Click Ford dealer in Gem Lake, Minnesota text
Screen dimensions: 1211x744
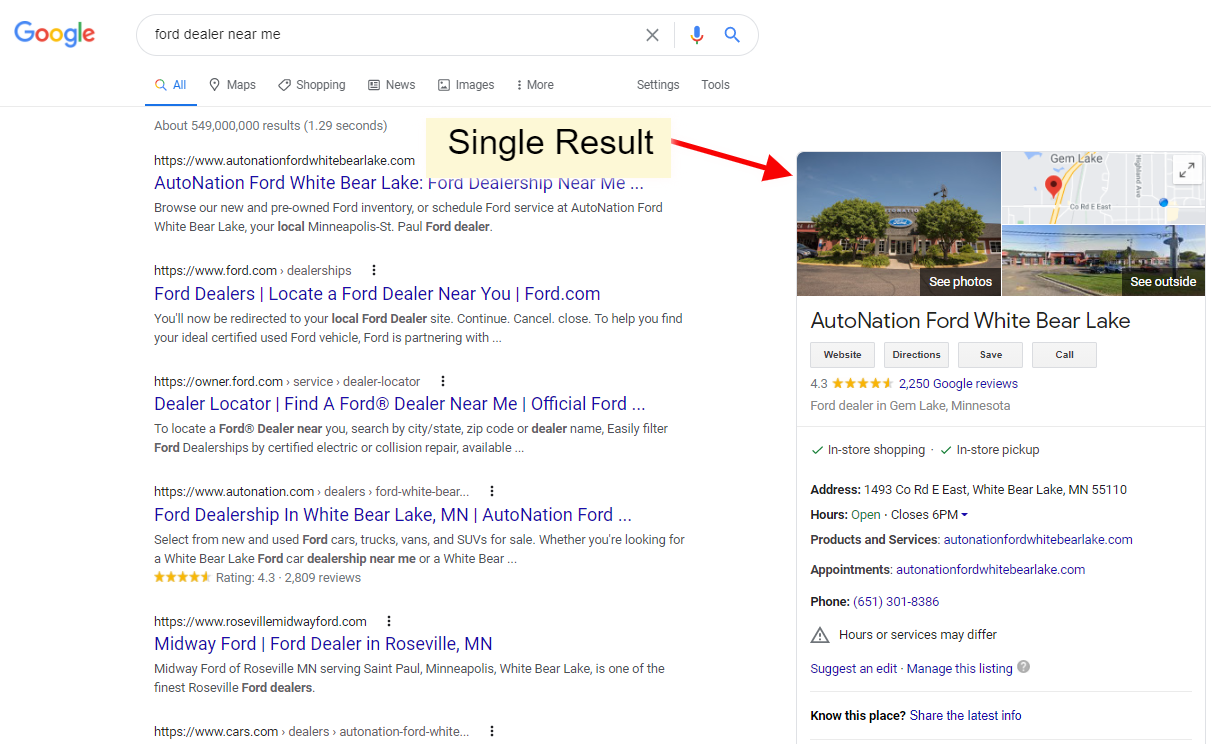910,406
